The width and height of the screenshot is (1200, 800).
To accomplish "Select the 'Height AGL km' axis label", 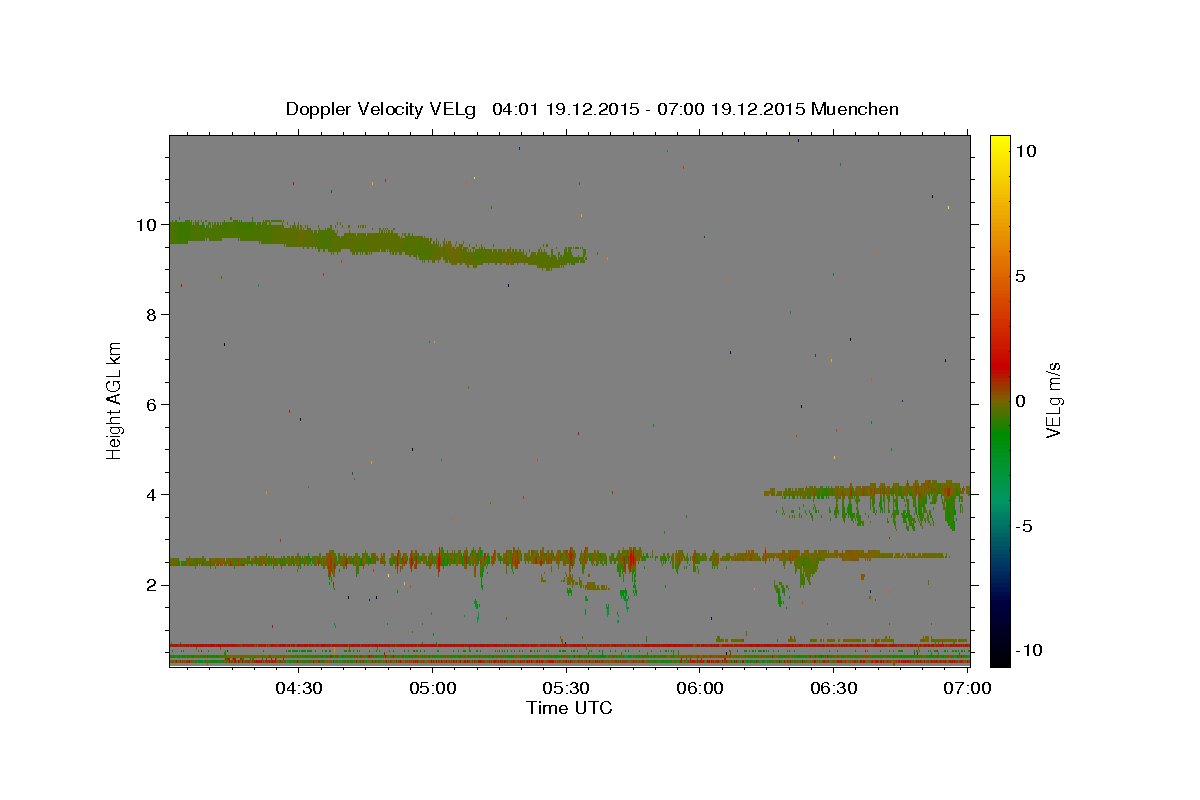I will [x=114, y=399].
